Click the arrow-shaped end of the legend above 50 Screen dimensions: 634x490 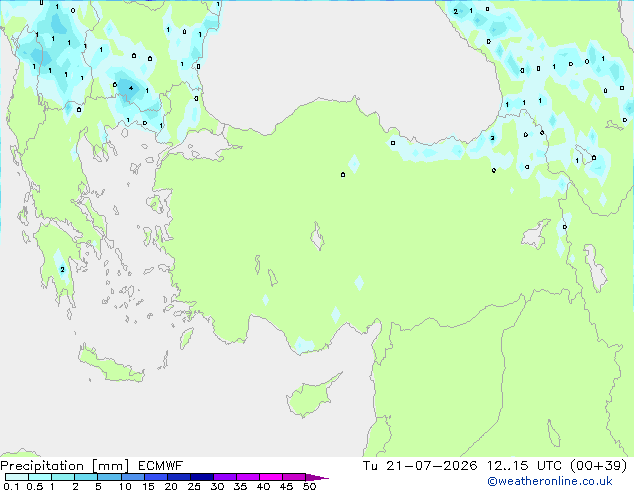317,477
